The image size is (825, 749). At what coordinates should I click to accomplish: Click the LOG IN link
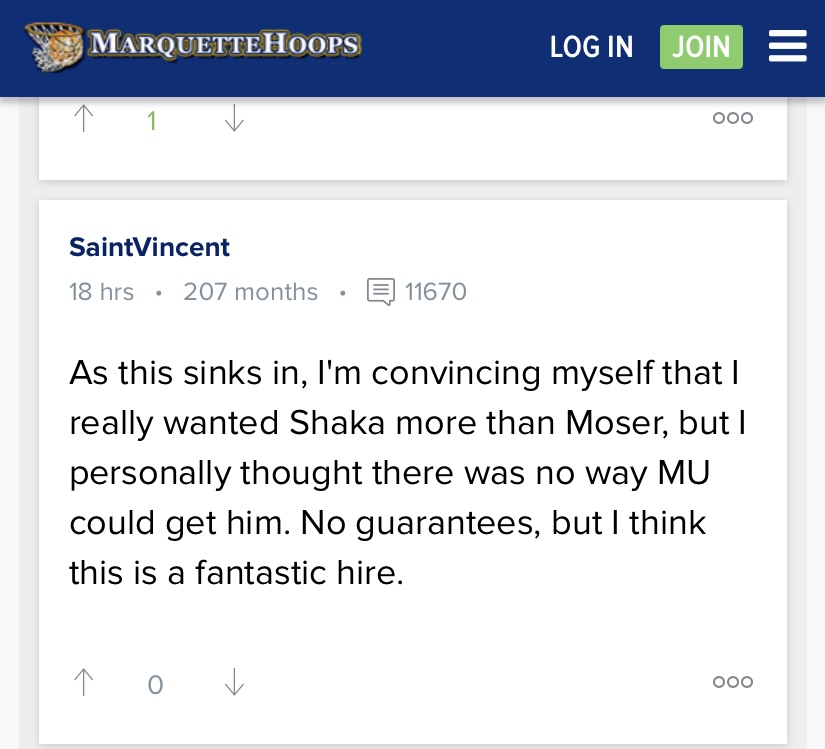coord(591,47)
